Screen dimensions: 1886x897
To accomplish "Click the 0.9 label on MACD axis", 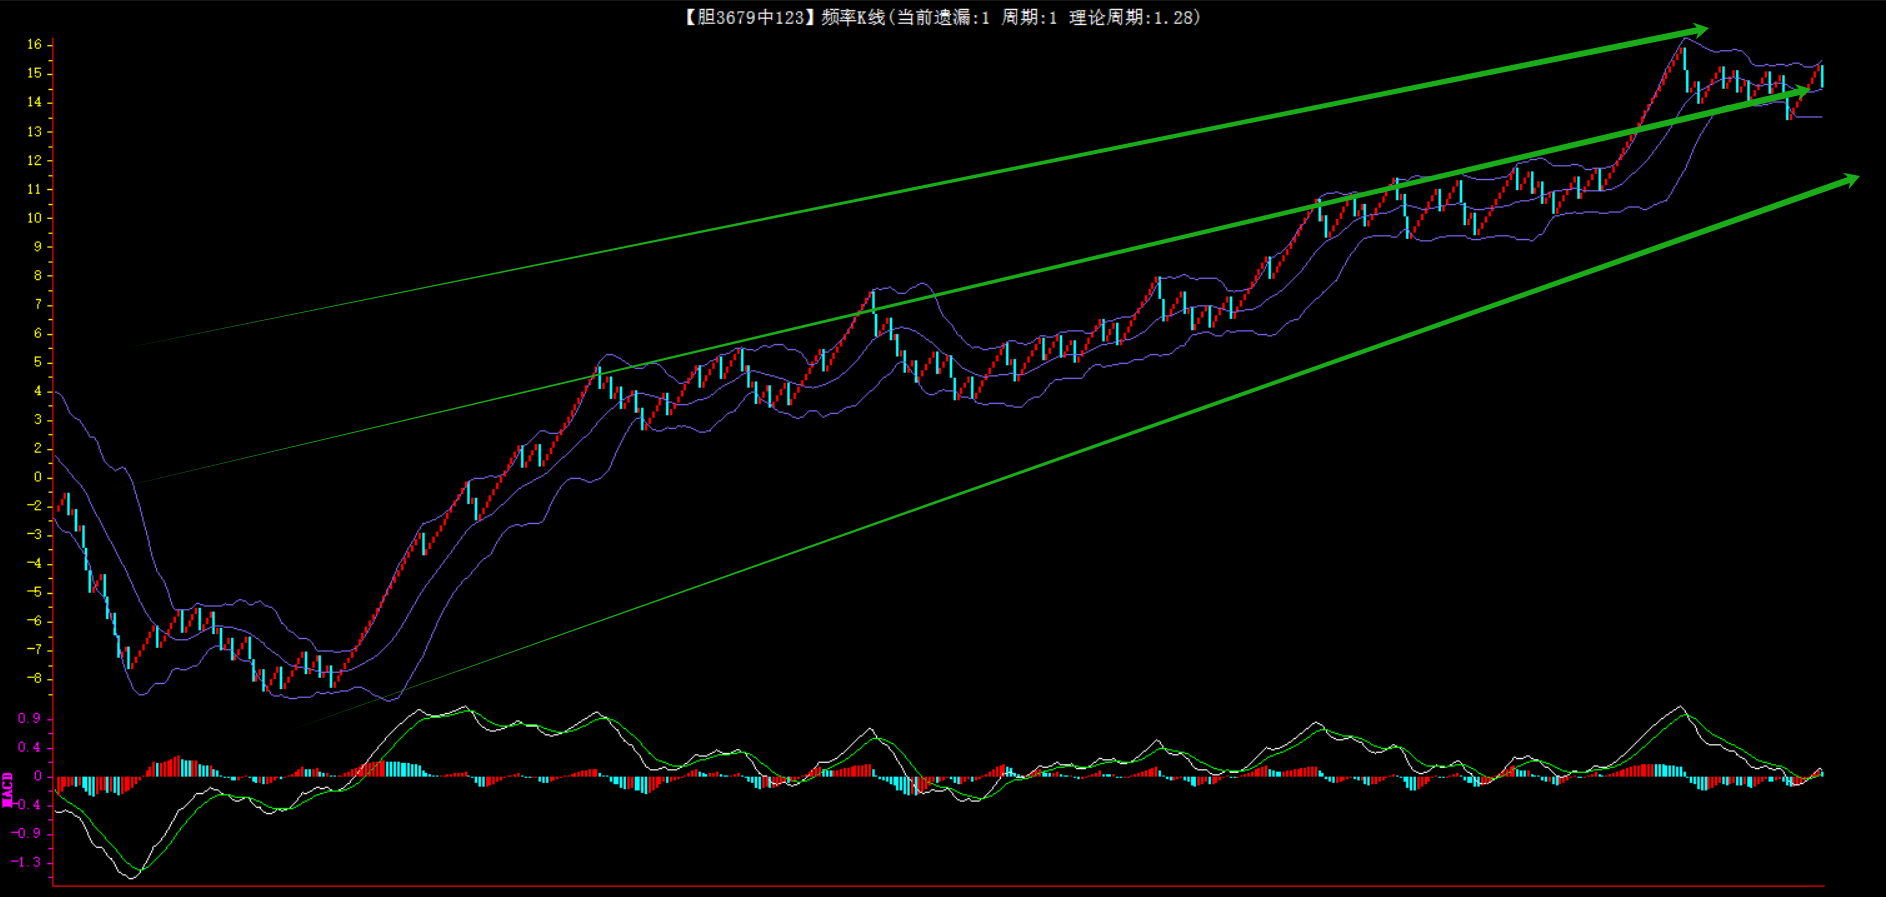I will [x=29, y=718].
